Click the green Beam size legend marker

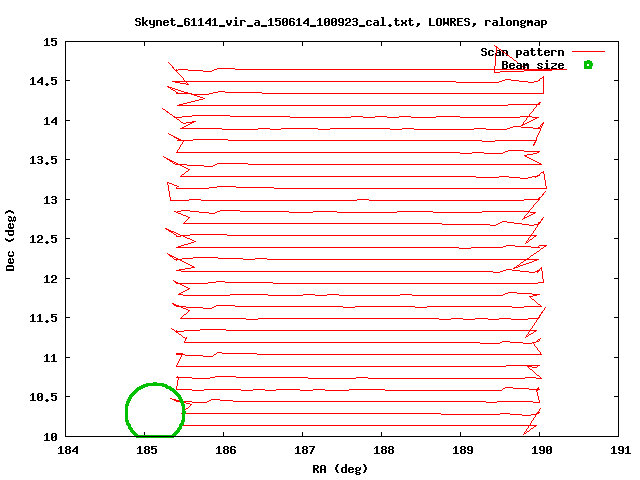click(588, 65)
